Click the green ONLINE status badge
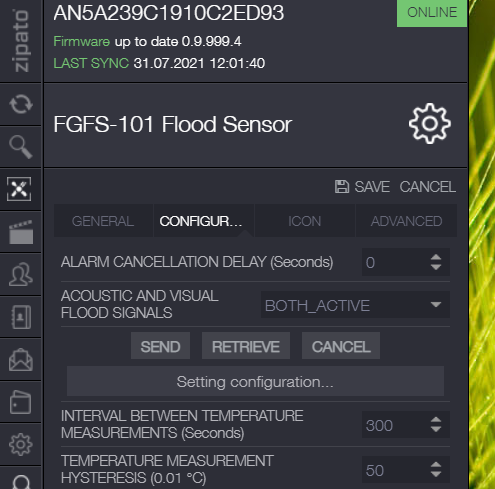The width and height of the screenshot is (495, 489). [432, 13]
